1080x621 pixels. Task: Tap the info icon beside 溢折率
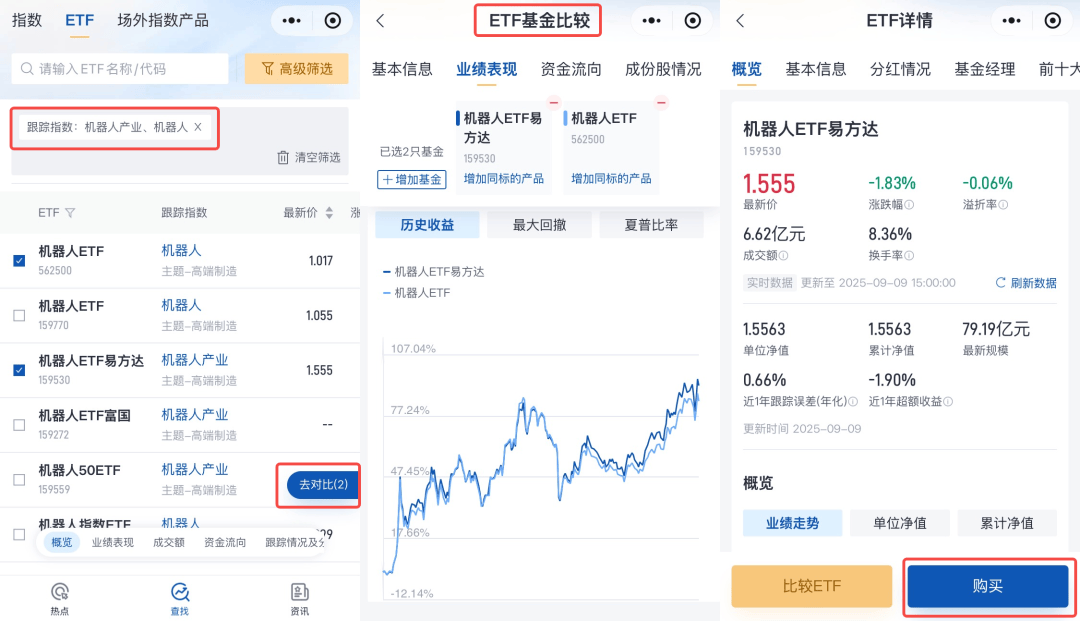1003,205
